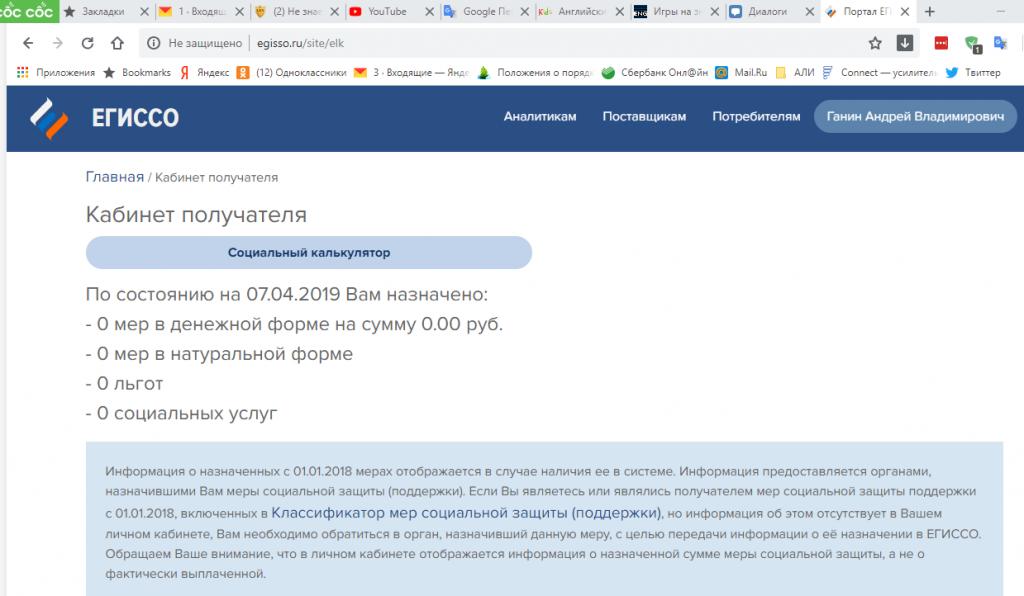Switch to the YouTube browser tab
Image resolution: width=1024 pixels, height=596 pixels.
pyautogui.click(x=386, y=12)
